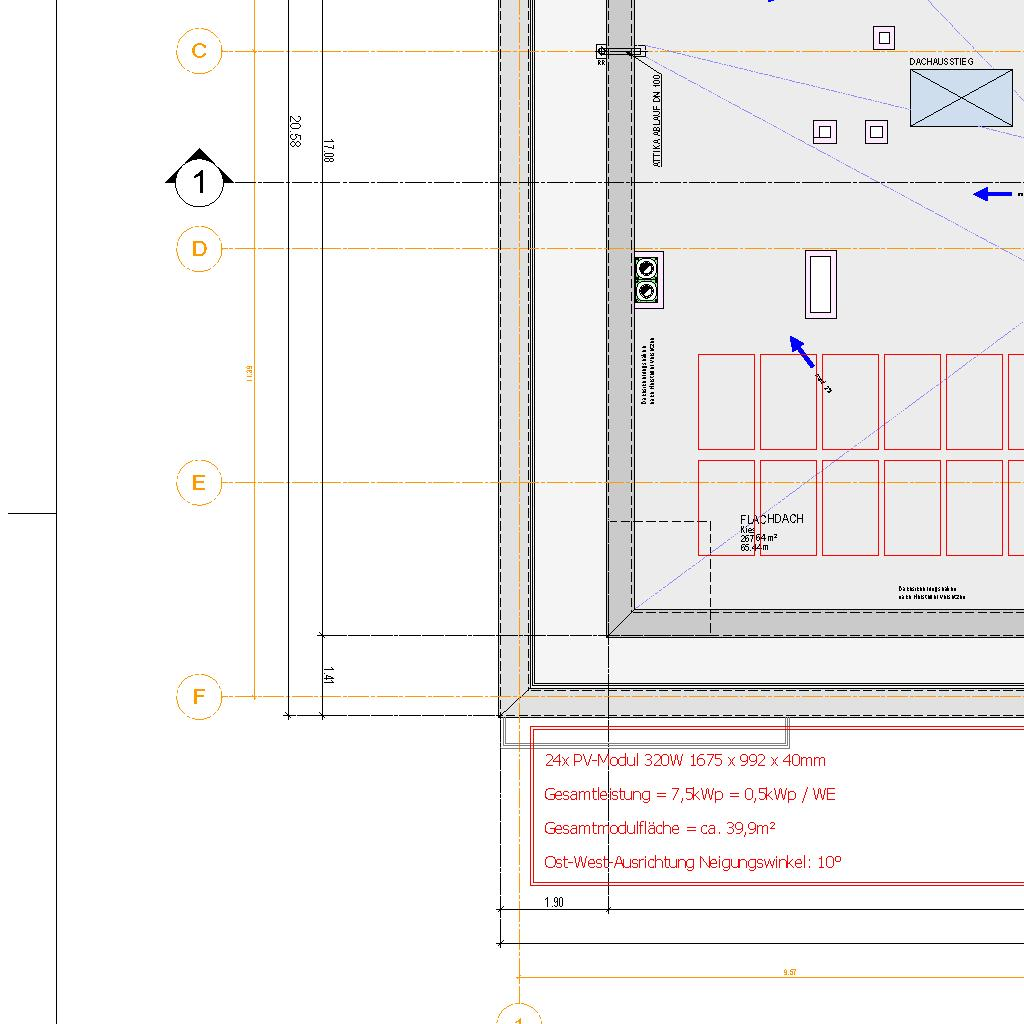Click the blue left-pointing arrow at right edge
The width and height of the screenshot is (1024, 1024).
click(993, 194)
